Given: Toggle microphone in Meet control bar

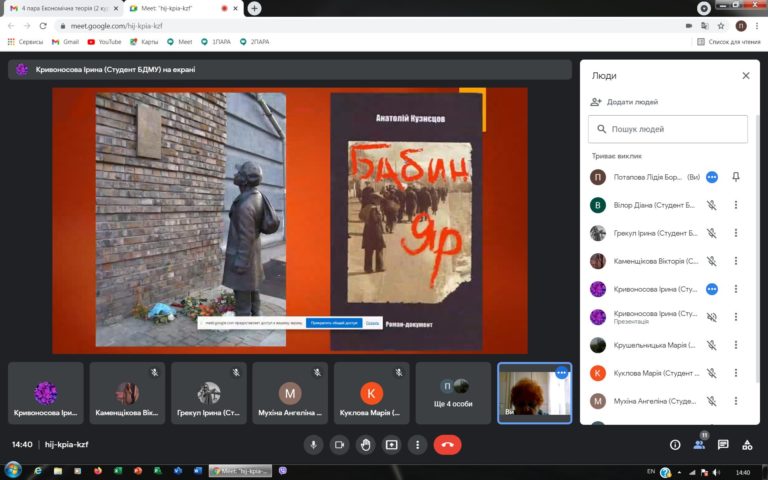Looking at the screenshot, I should point(313,445).
